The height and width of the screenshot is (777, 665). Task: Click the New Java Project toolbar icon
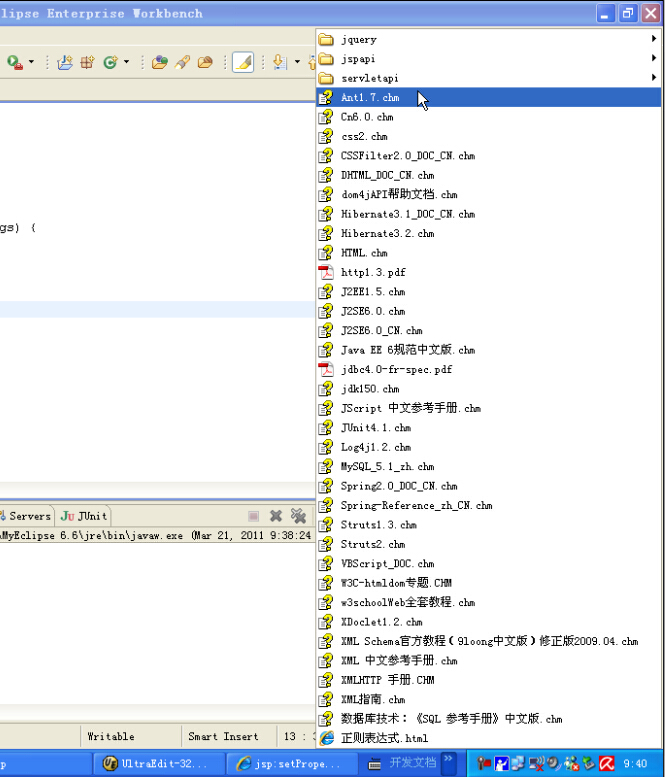tap(64, 62)
